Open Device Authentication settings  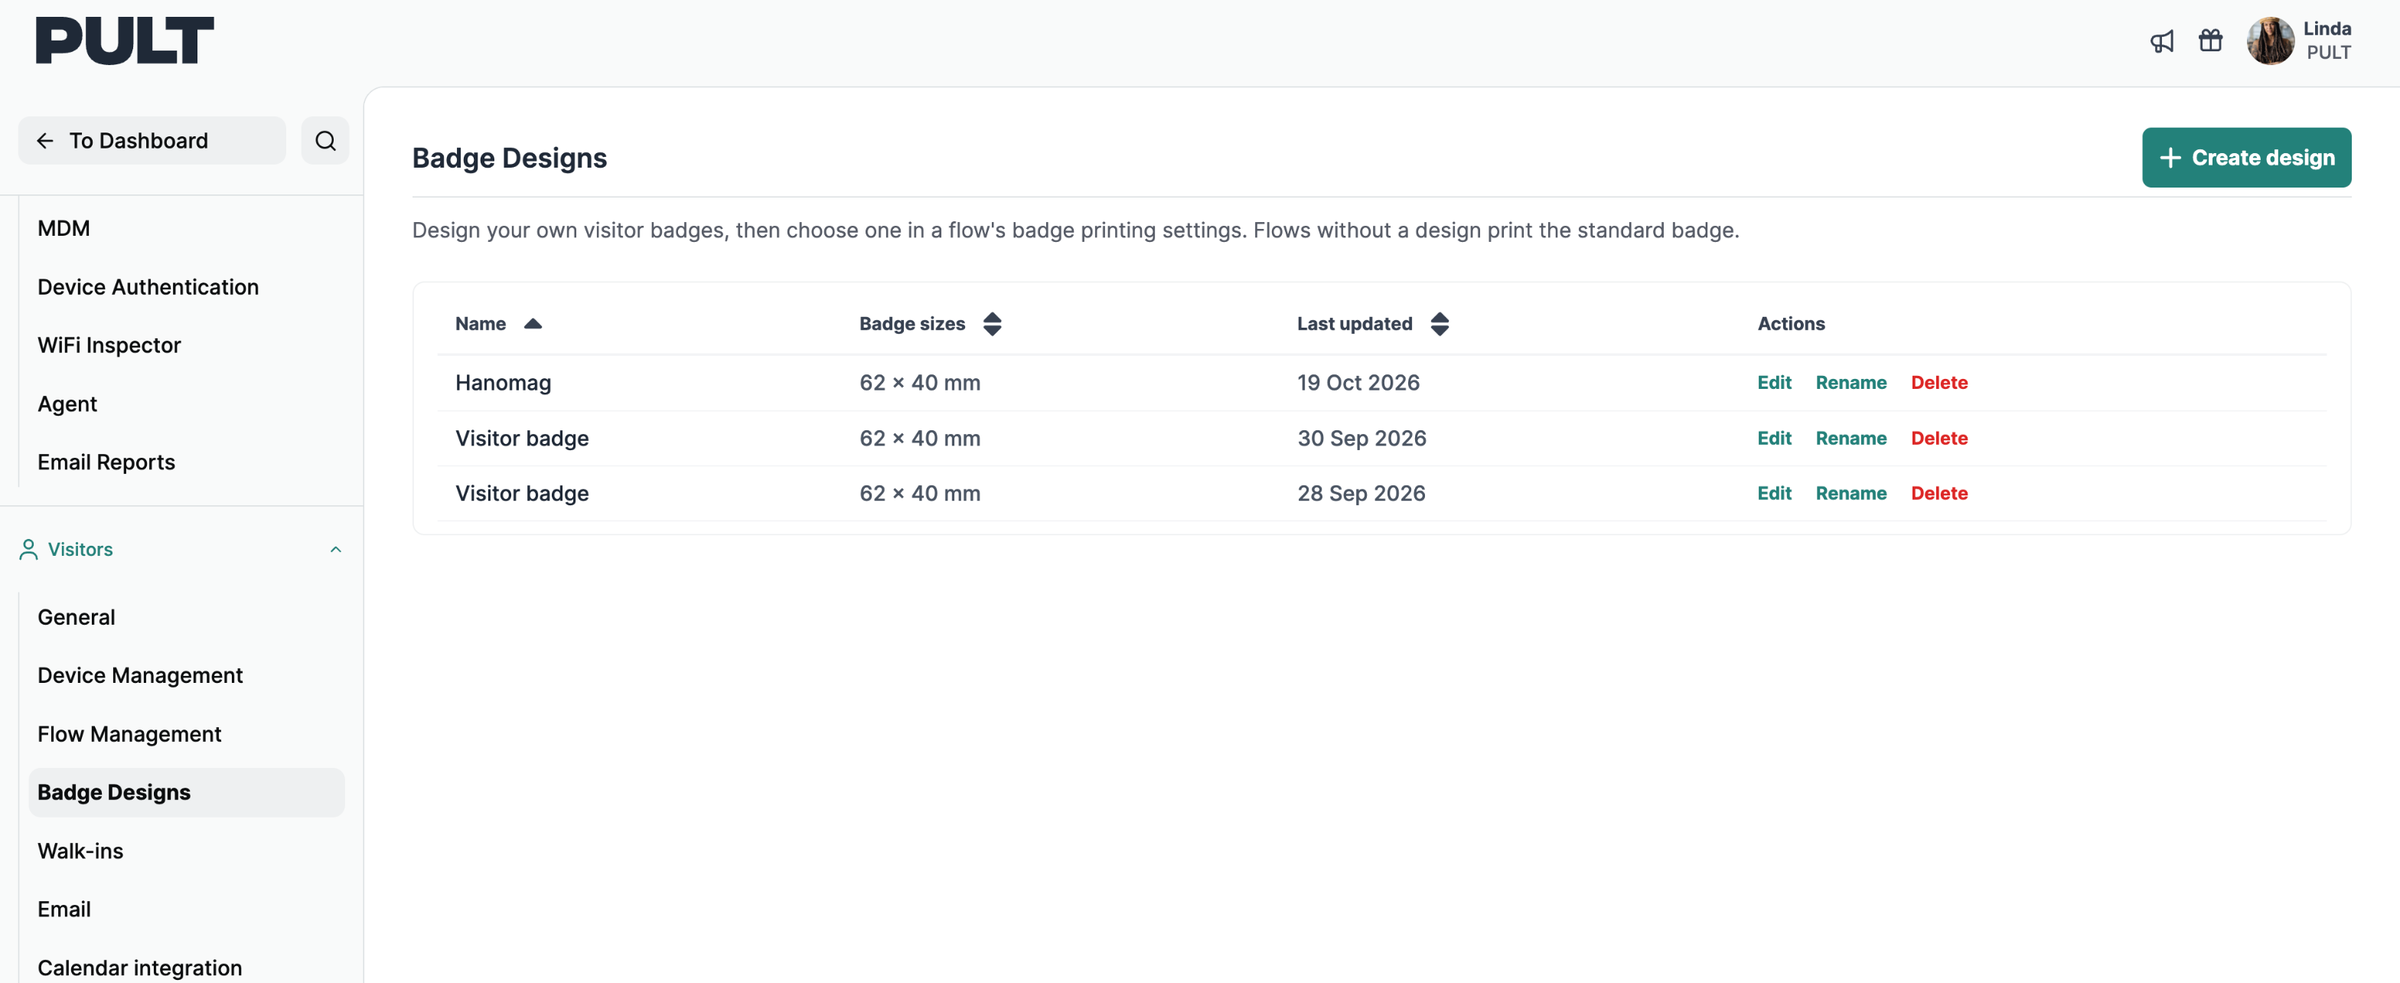(148, 287)
